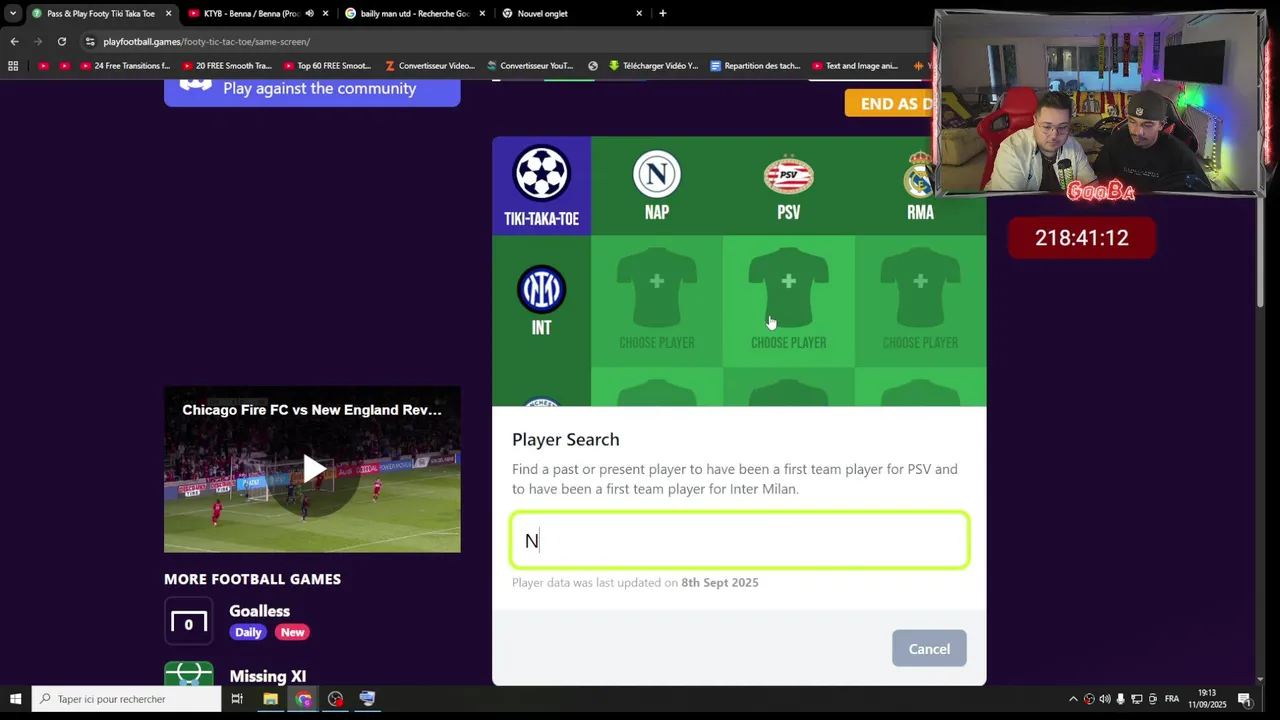This screenshot has width=1280, height=720.
Task: Show hidden system tray icons chevron
Action: click(x=1073, y=699)
